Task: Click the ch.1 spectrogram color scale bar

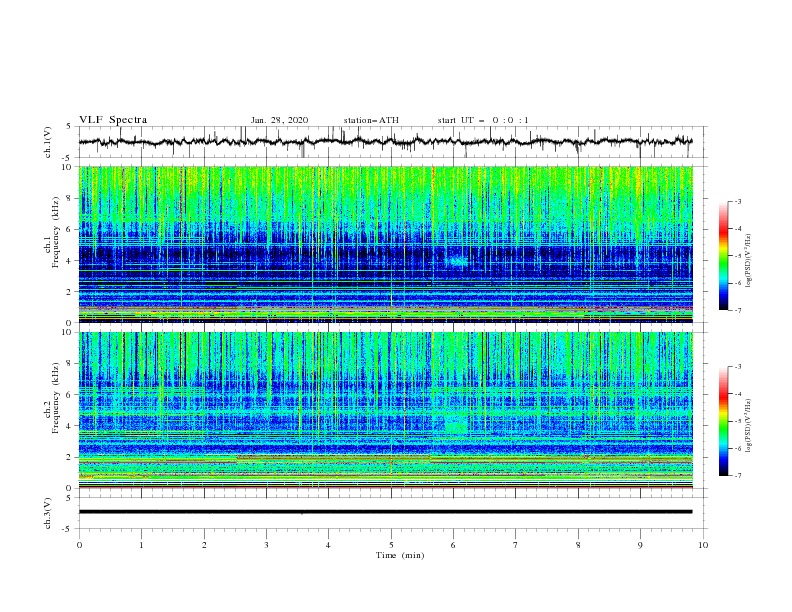Action: coord(723,256)
